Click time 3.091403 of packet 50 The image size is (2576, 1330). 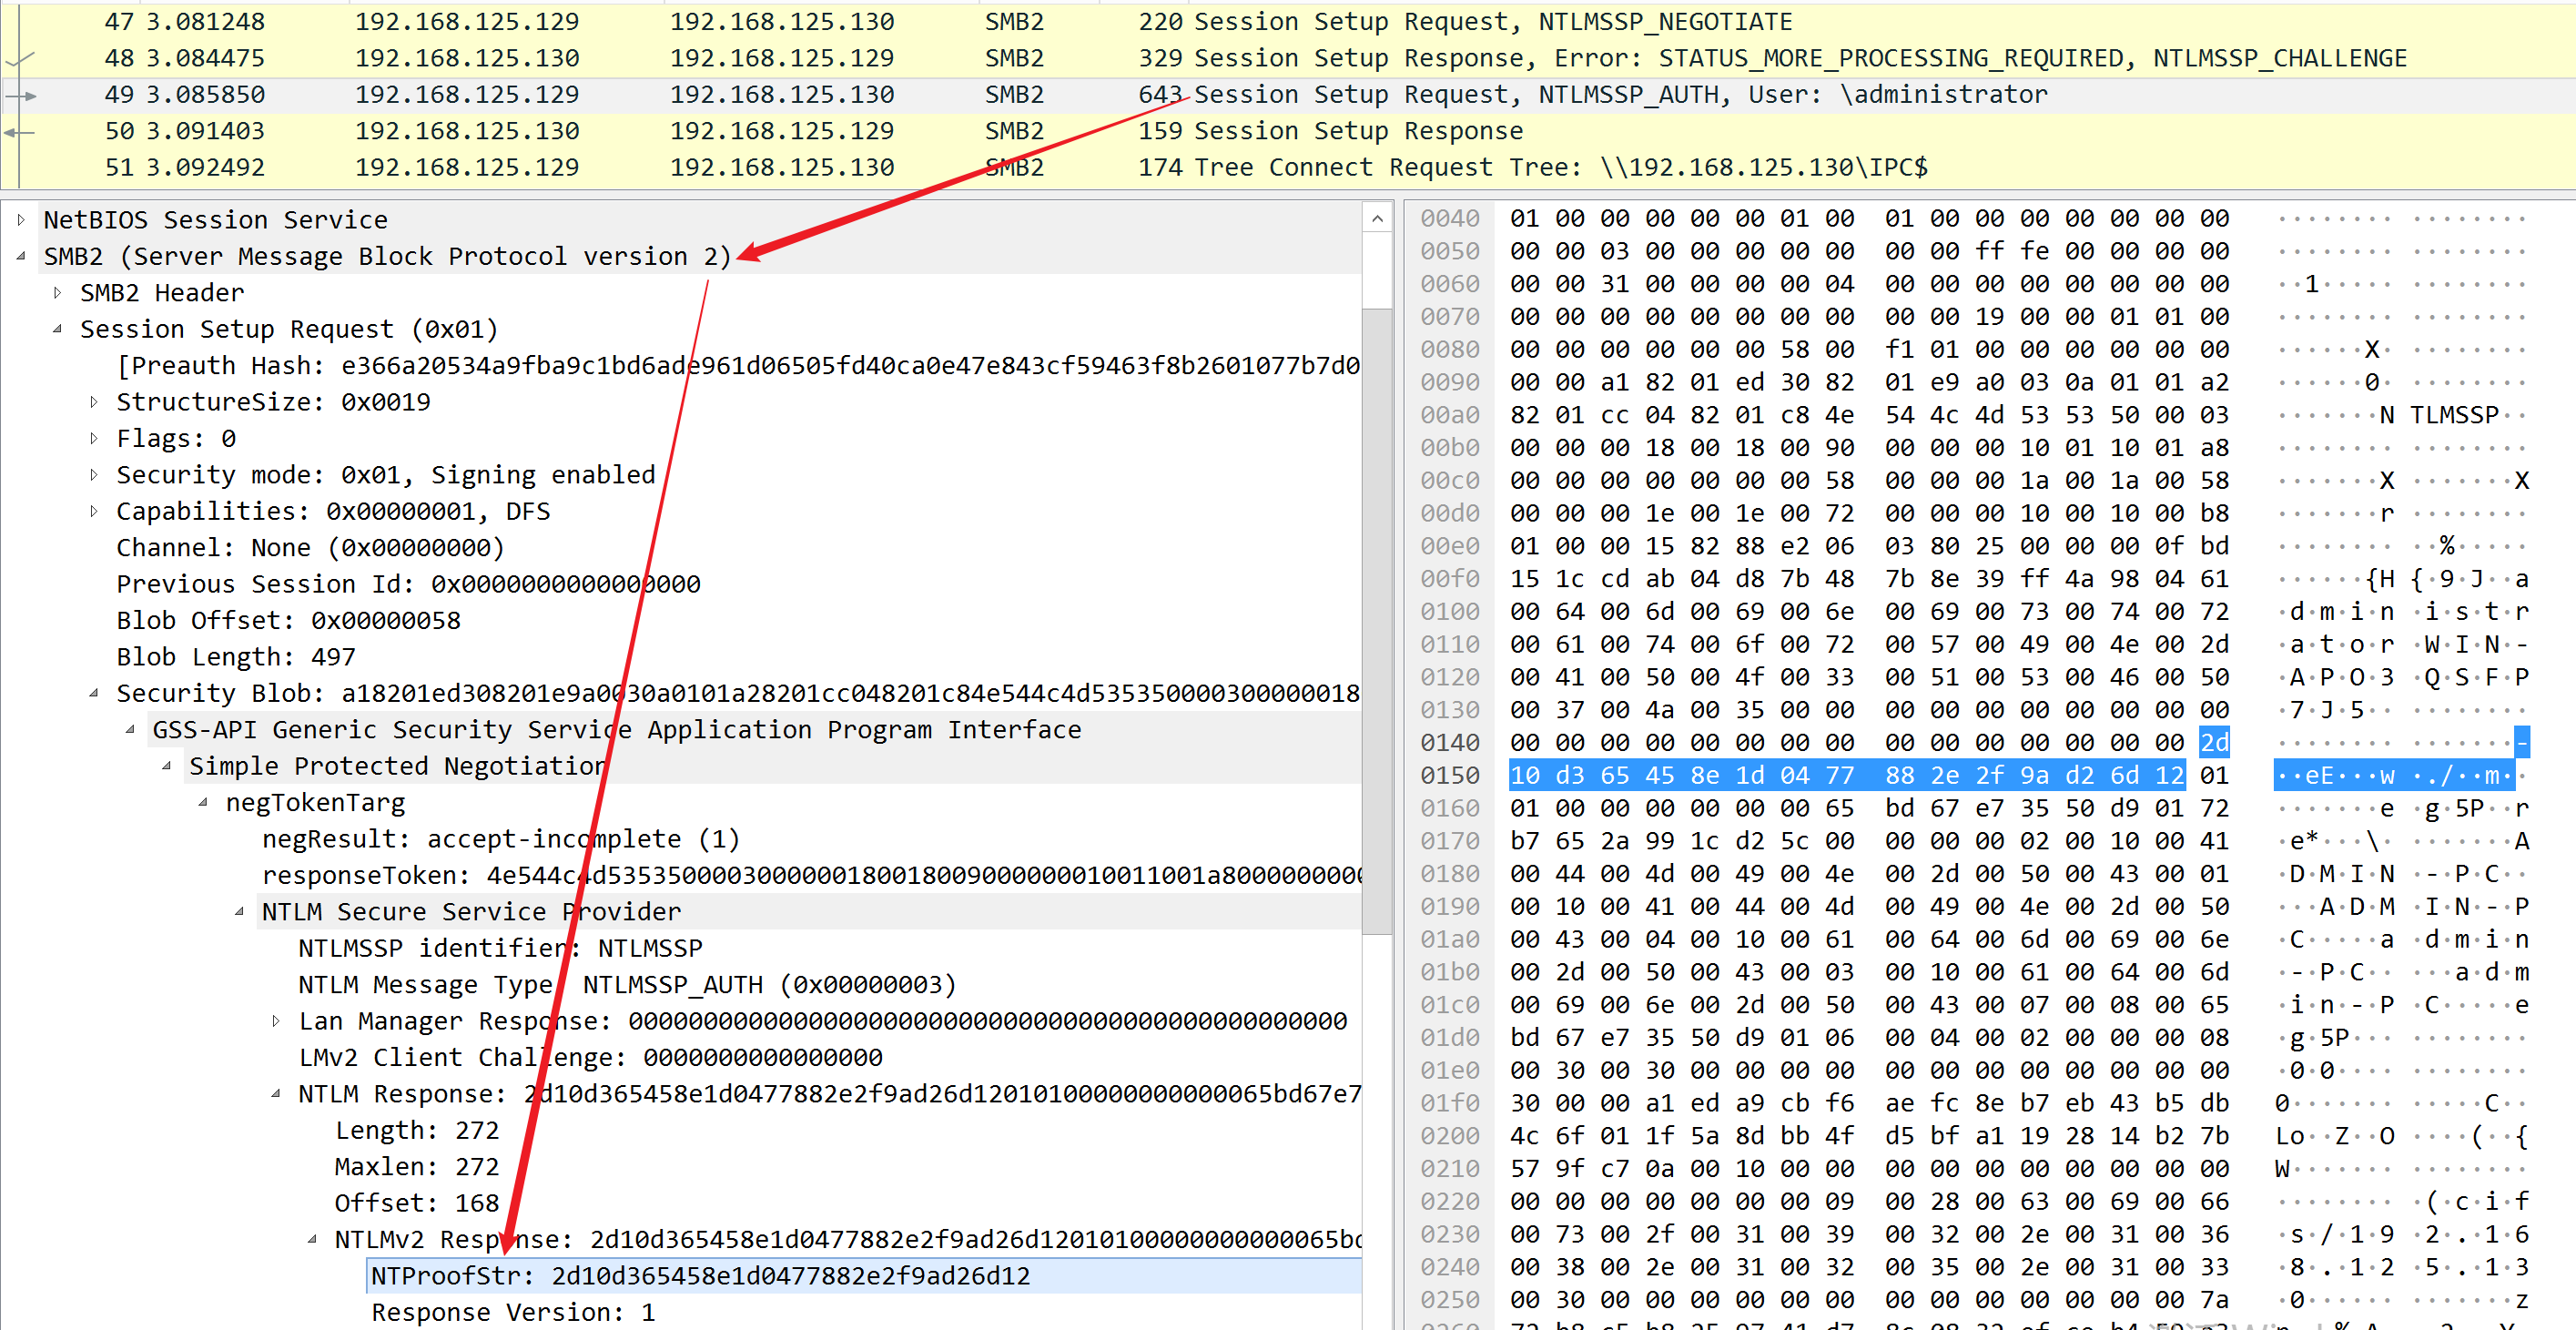coord(205,131)
